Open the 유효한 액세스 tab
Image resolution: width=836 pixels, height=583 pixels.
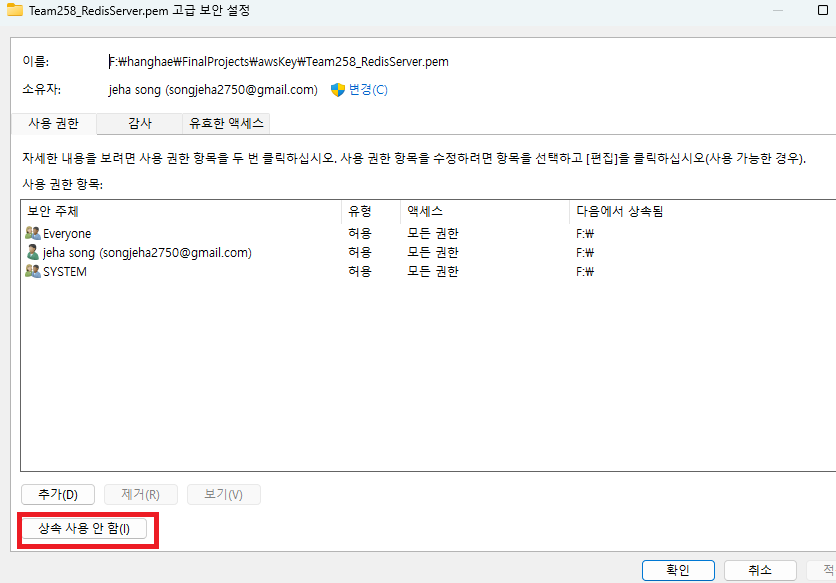pos(226,124)
